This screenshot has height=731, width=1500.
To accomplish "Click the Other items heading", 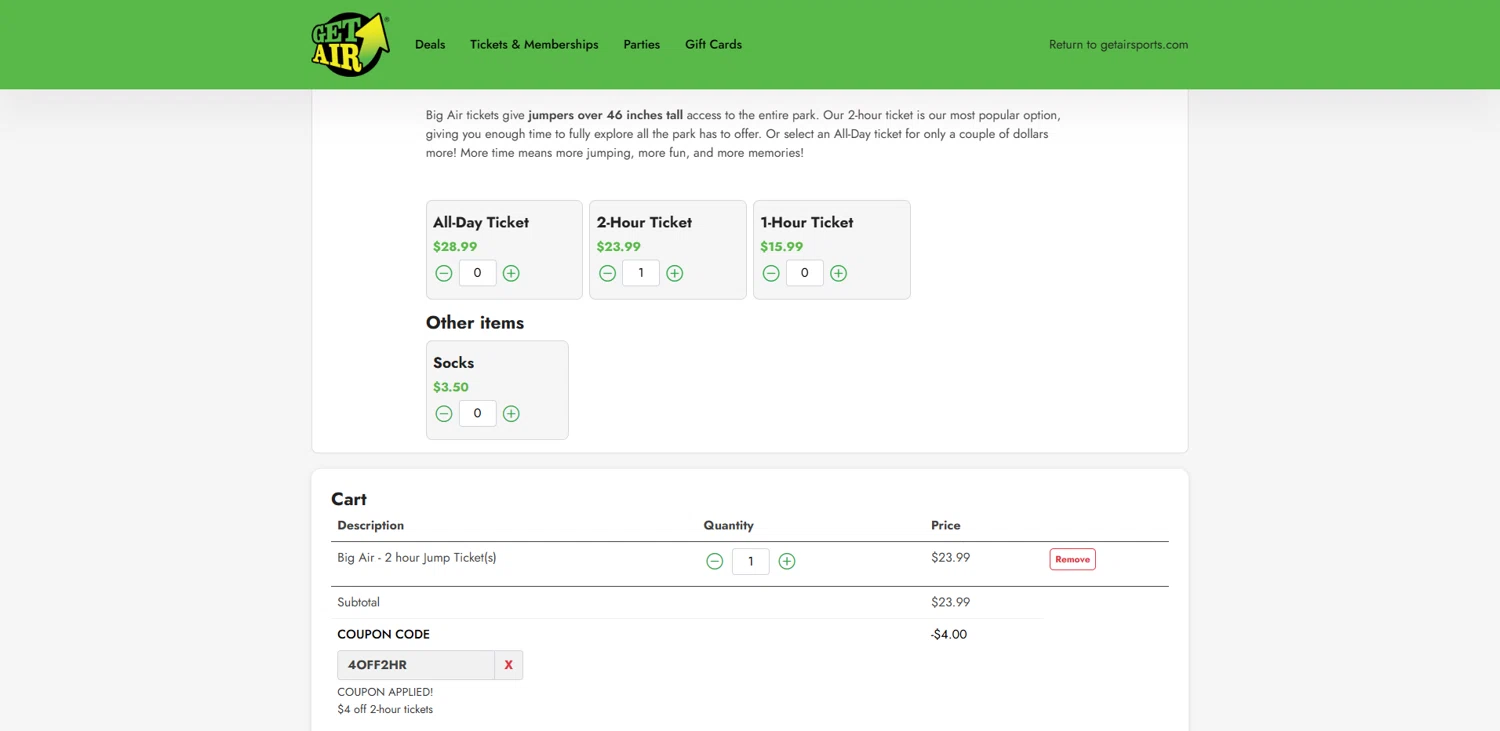I will pyautogui.click(x=475, y=323).
